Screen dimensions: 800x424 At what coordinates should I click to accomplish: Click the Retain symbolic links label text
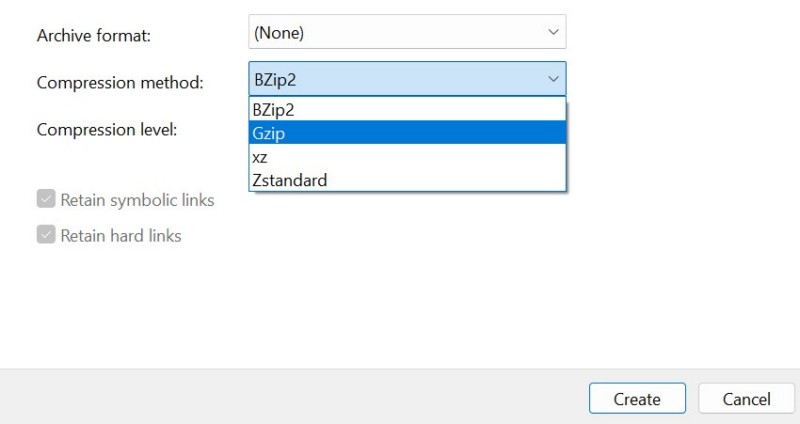pyautogui.click(x=137, y=200)
